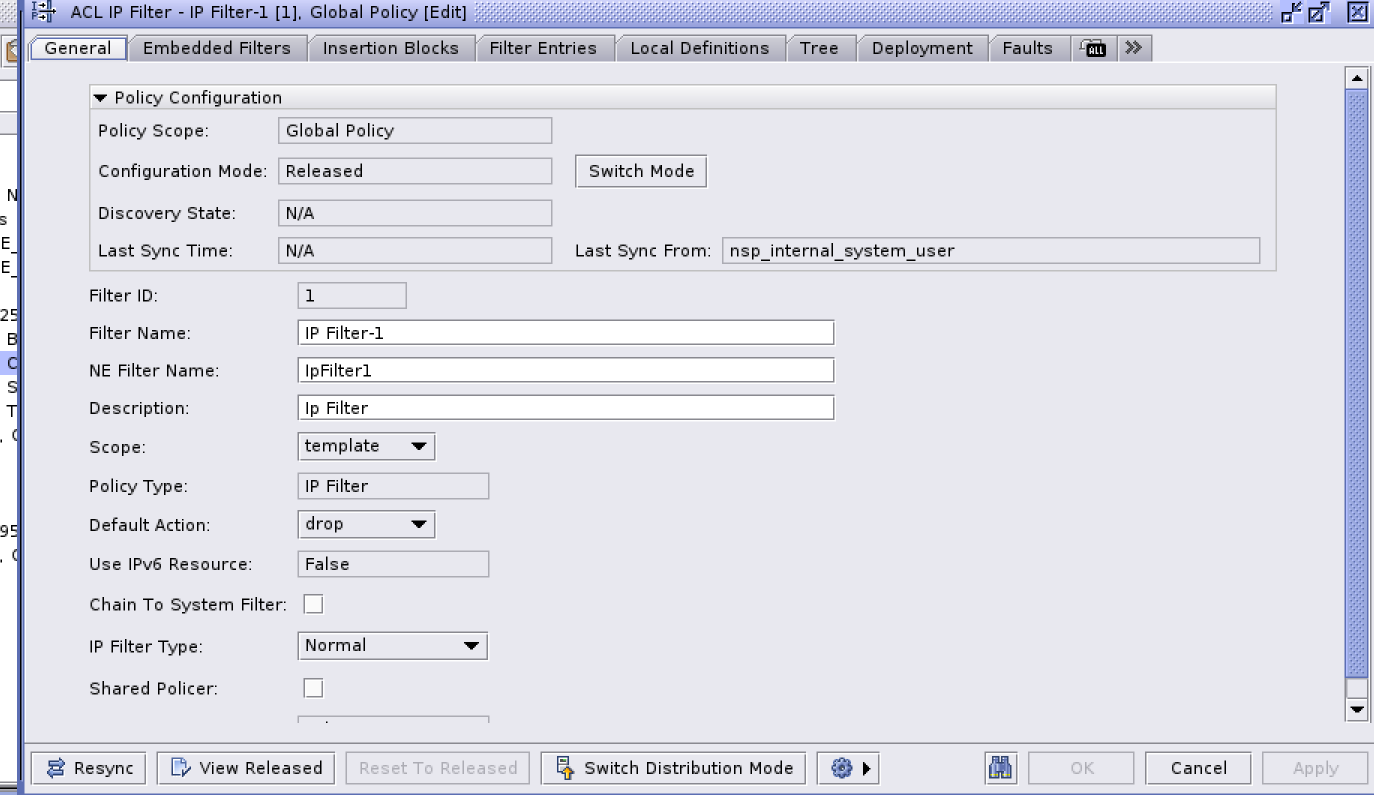
Task: Collapse the Policy Configuration section
Action: [x=100, y=98]
